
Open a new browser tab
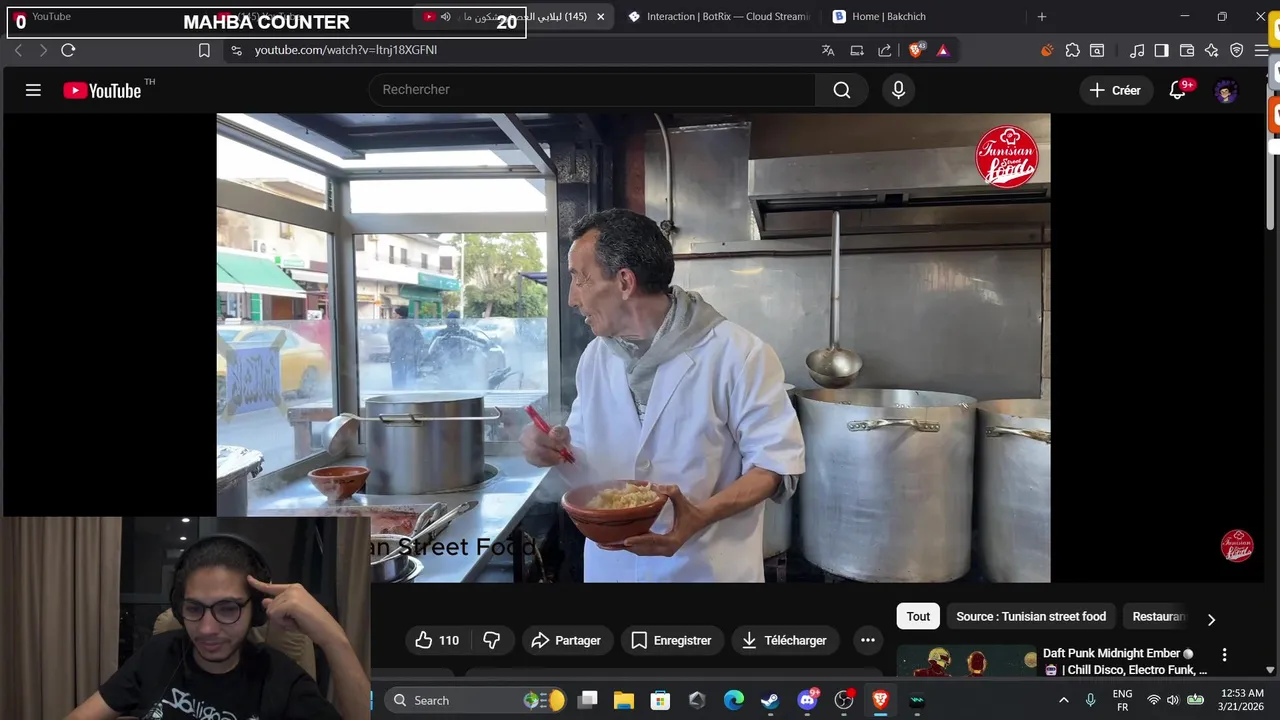(1041, 17)
